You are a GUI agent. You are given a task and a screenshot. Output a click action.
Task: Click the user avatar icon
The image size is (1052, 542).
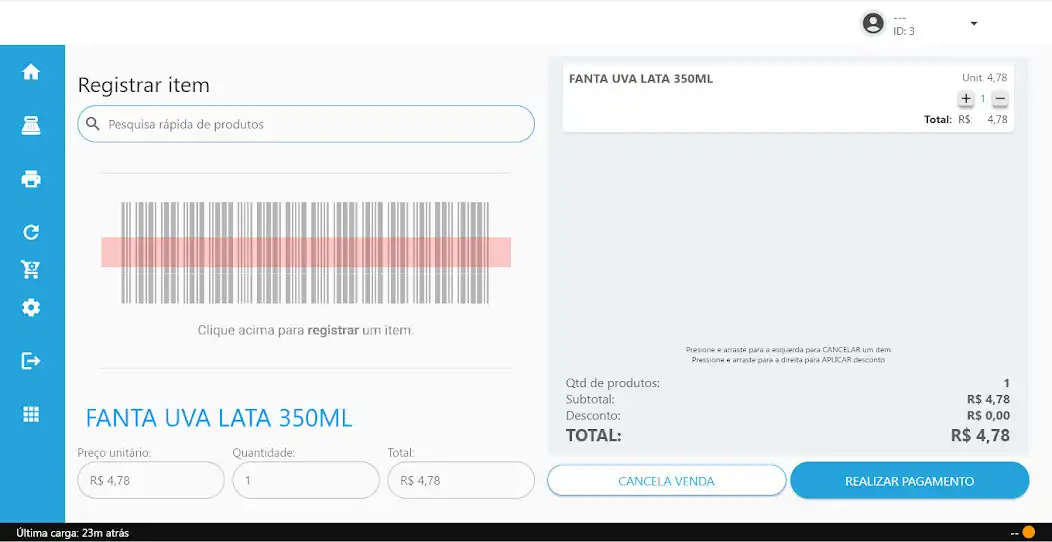point(873,24)
